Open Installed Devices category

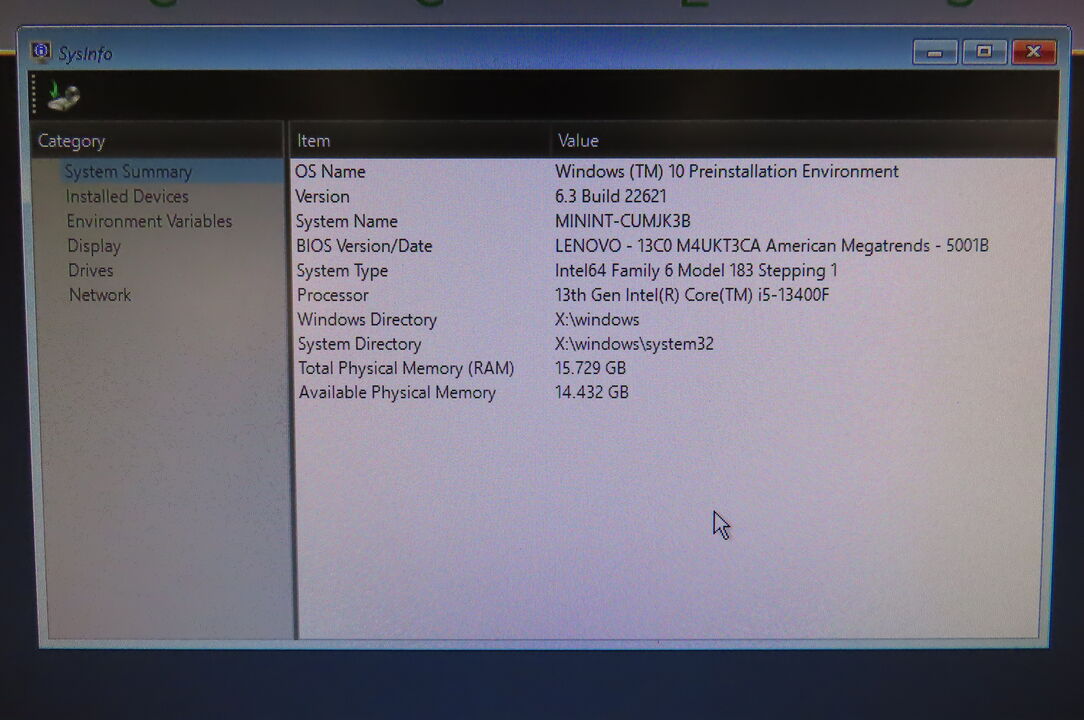pyautogui.click(x=127, y=197)
